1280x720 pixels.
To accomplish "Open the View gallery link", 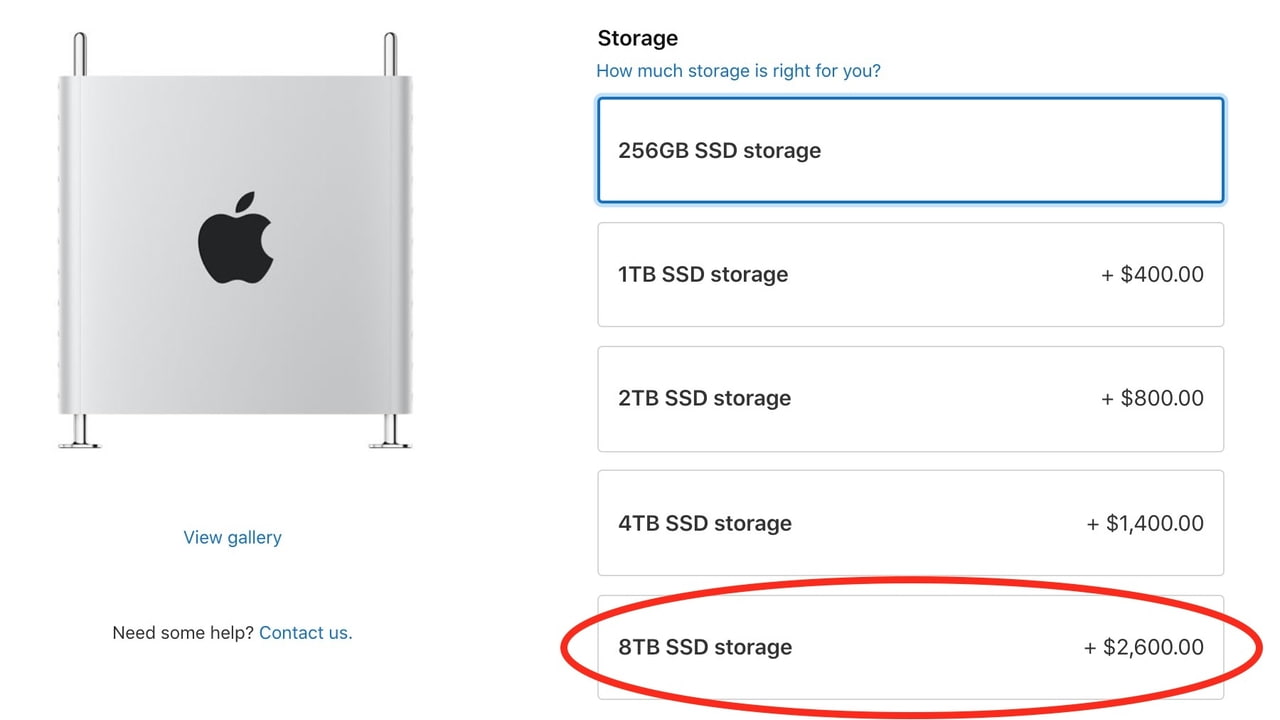I will tap(233, 537).
